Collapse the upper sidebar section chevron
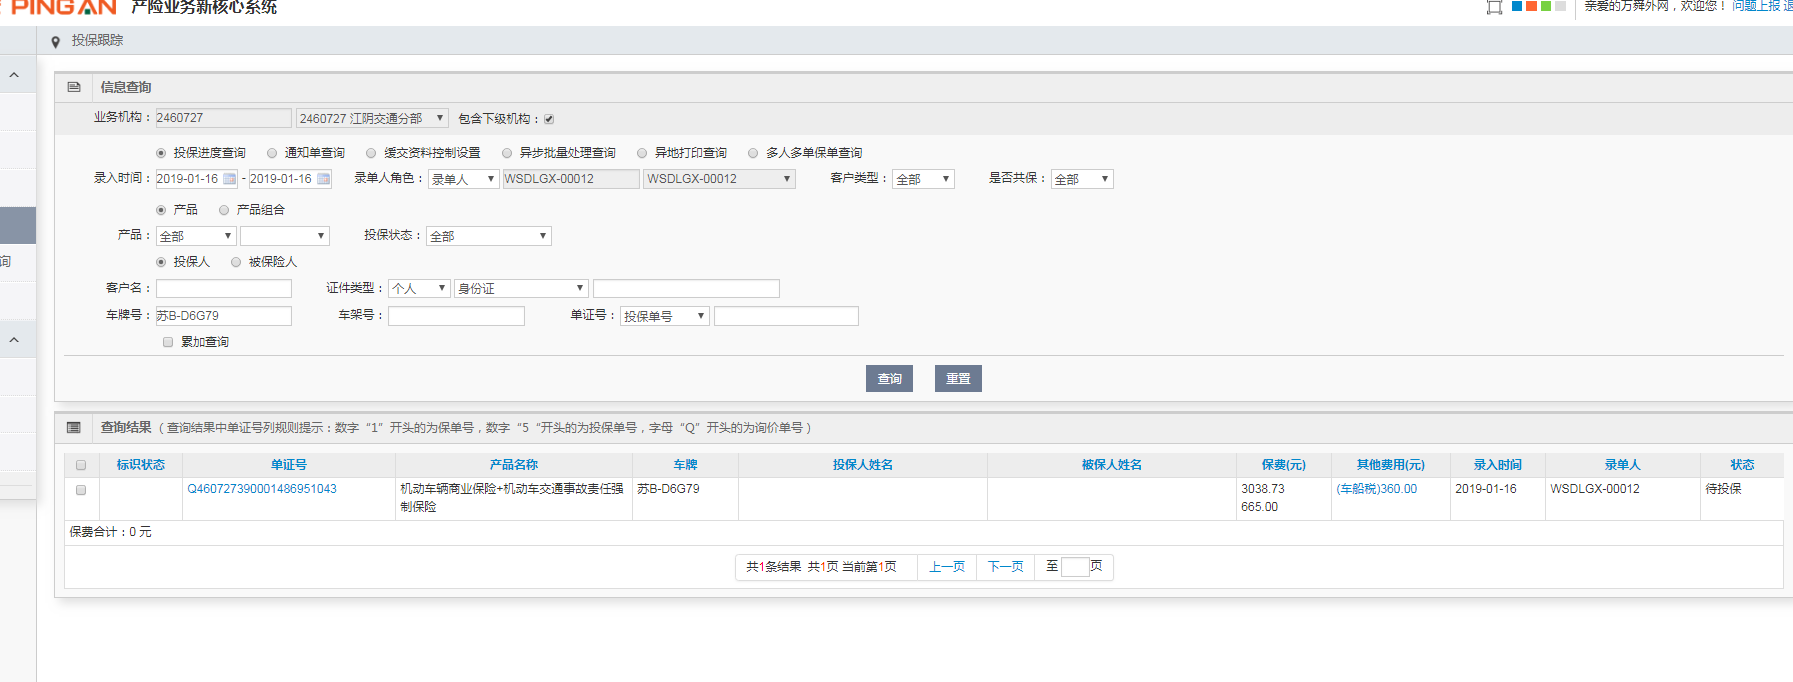This screenshot has height=682, width=1793. (x=14, y=75)
